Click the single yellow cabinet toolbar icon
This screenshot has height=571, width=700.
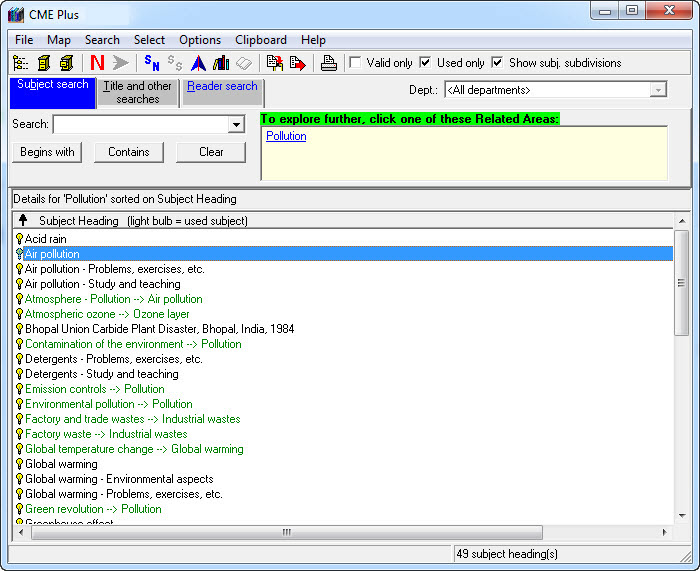(43, 63)
